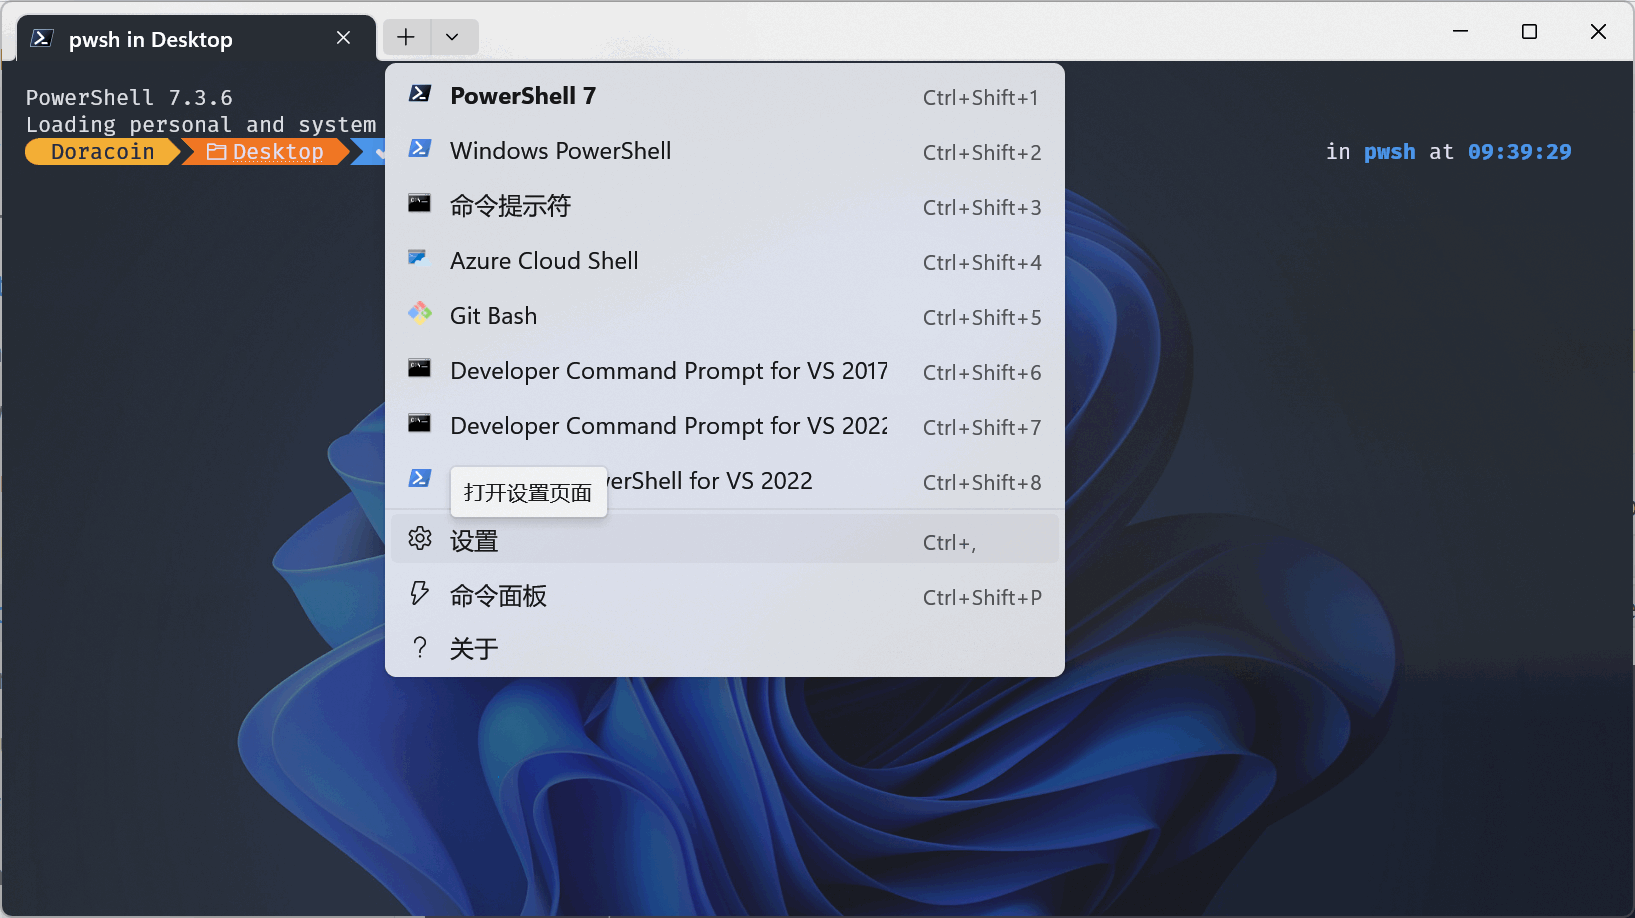Click the lightning icon beside 命令面板
The image size is (1635, 918).
420,594
